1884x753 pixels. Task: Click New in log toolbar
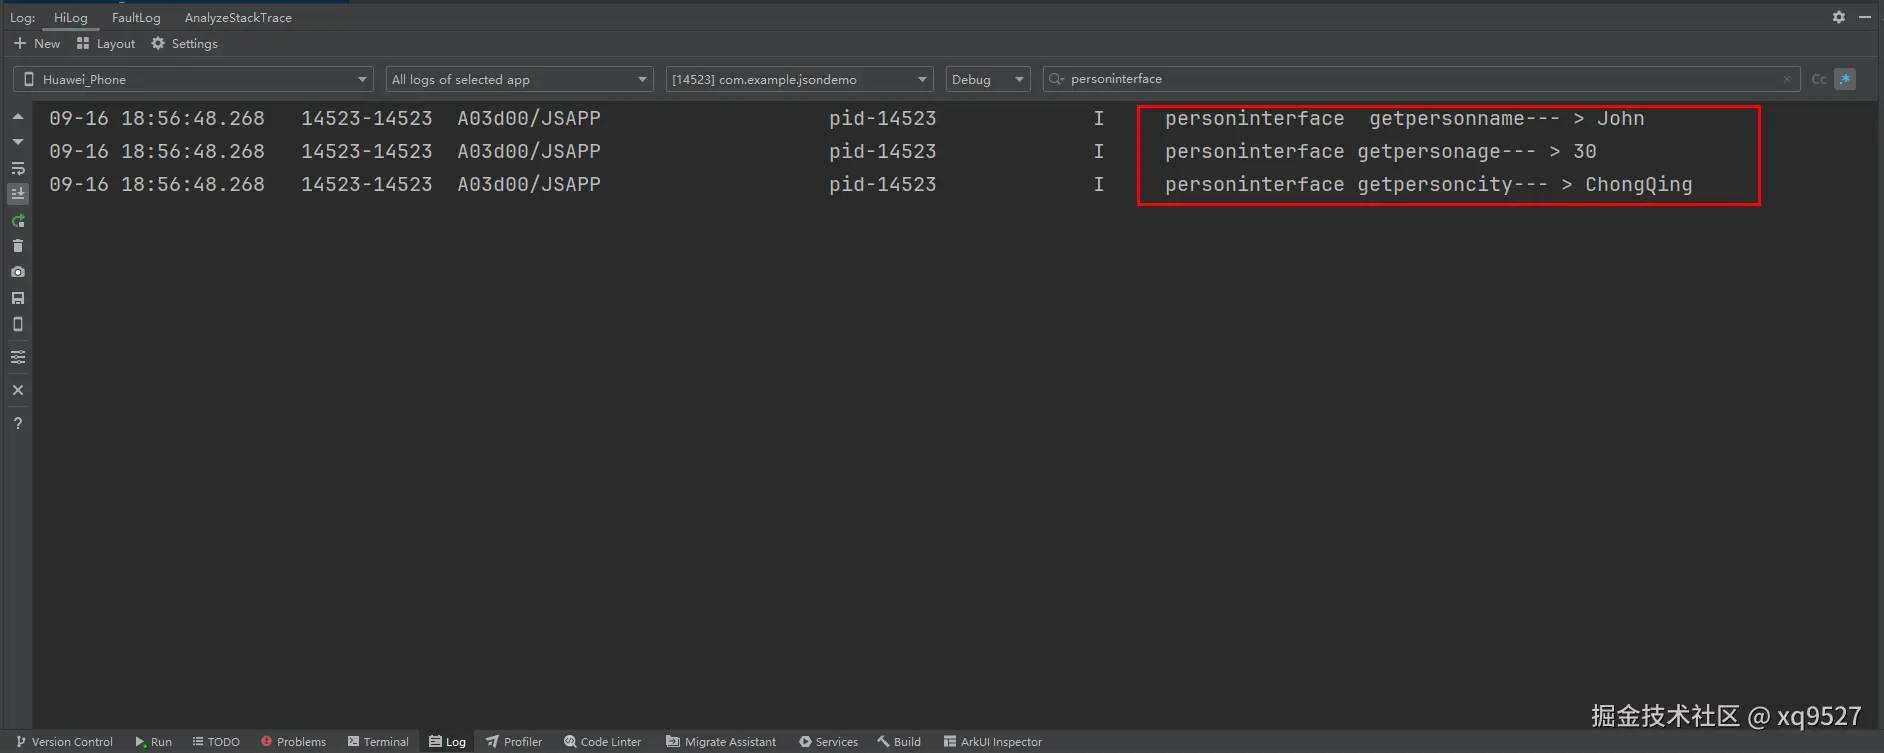(37, 44)
